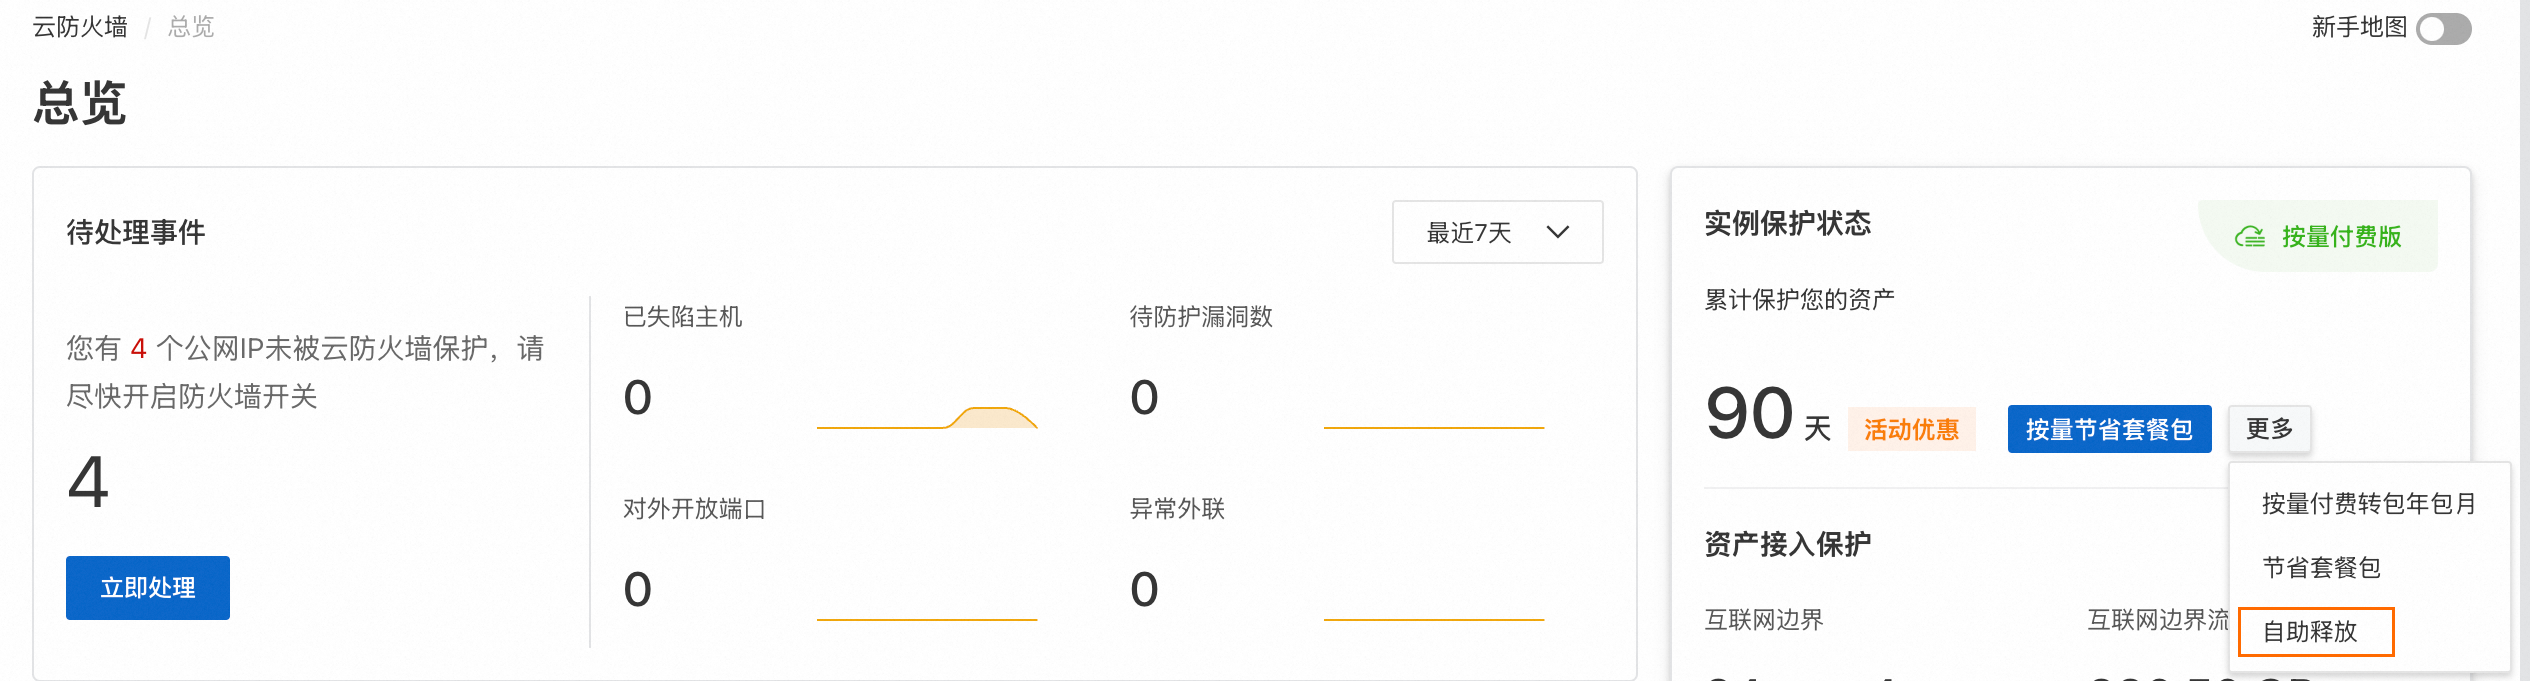
Task: Click the red 4 unprotected IP count
Action: [138, 348]
